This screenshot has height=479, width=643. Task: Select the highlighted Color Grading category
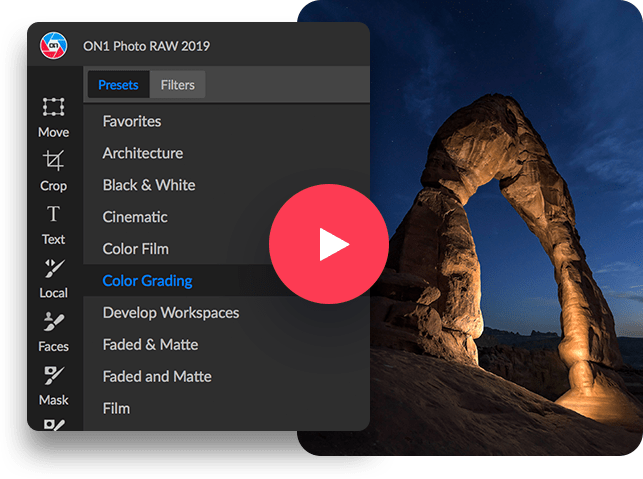(x=226, y=281)
